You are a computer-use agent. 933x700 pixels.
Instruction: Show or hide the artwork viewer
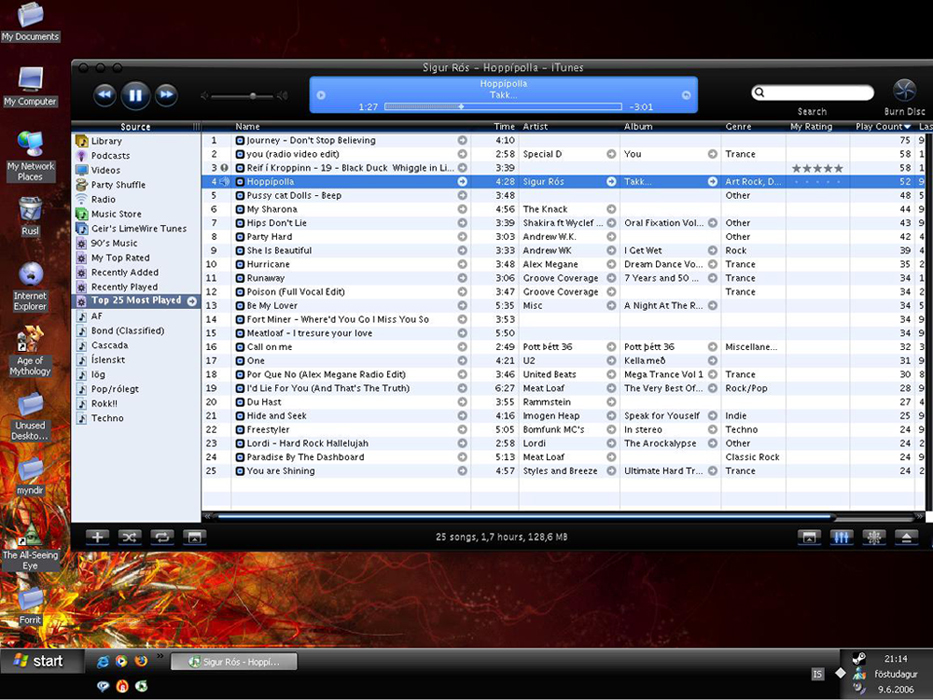[x=194, y=537]
